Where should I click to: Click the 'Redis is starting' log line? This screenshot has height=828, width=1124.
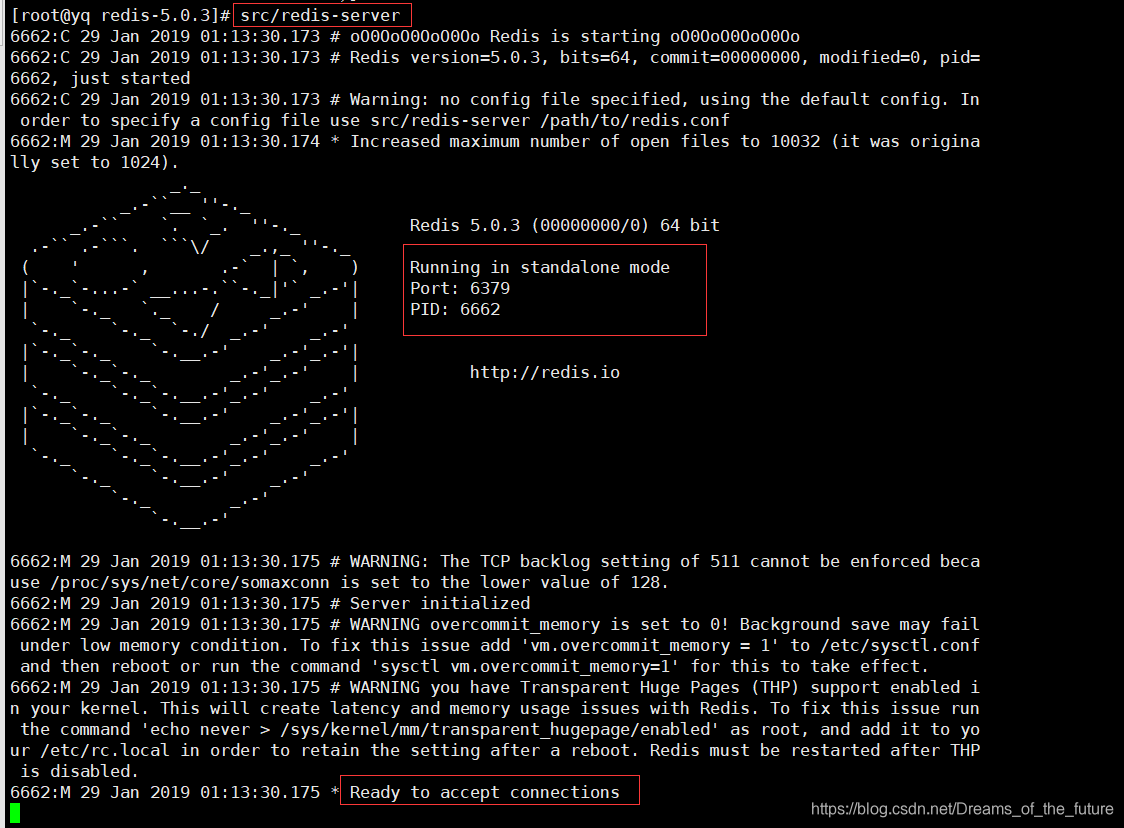pyautogui.click(x=405, y=37)
